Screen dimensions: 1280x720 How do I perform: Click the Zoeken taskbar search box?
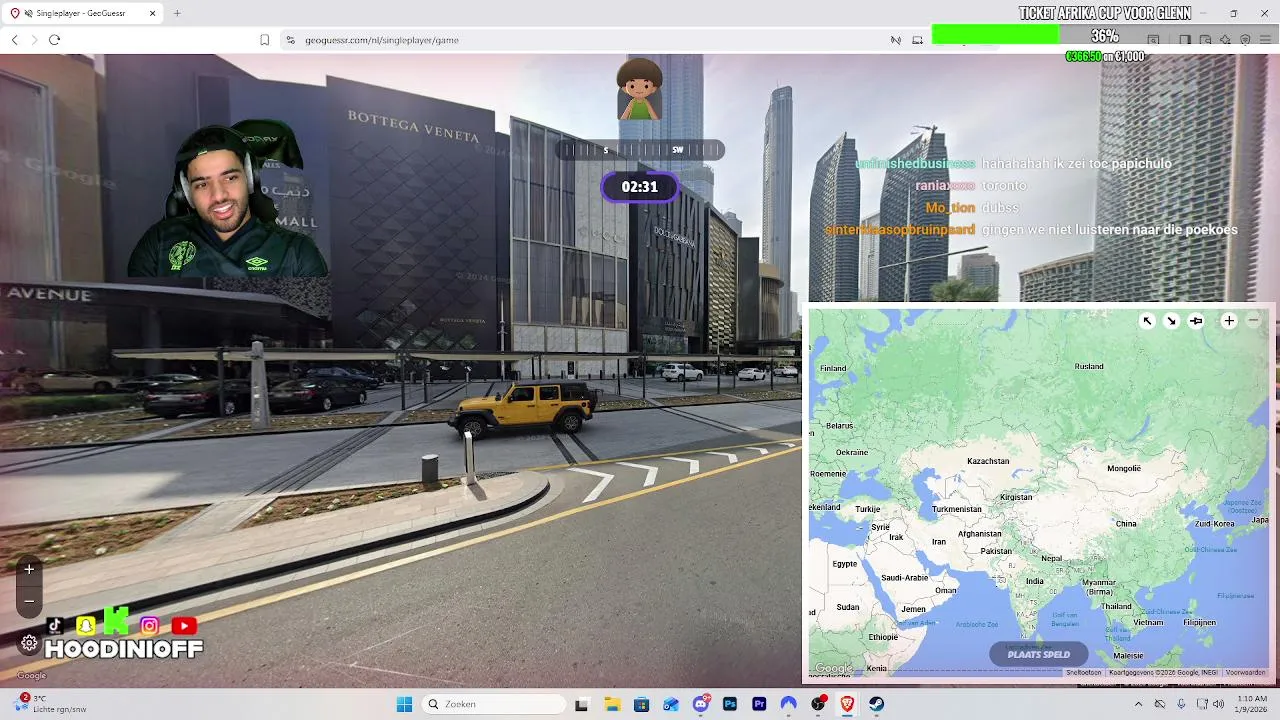(494, 704)
